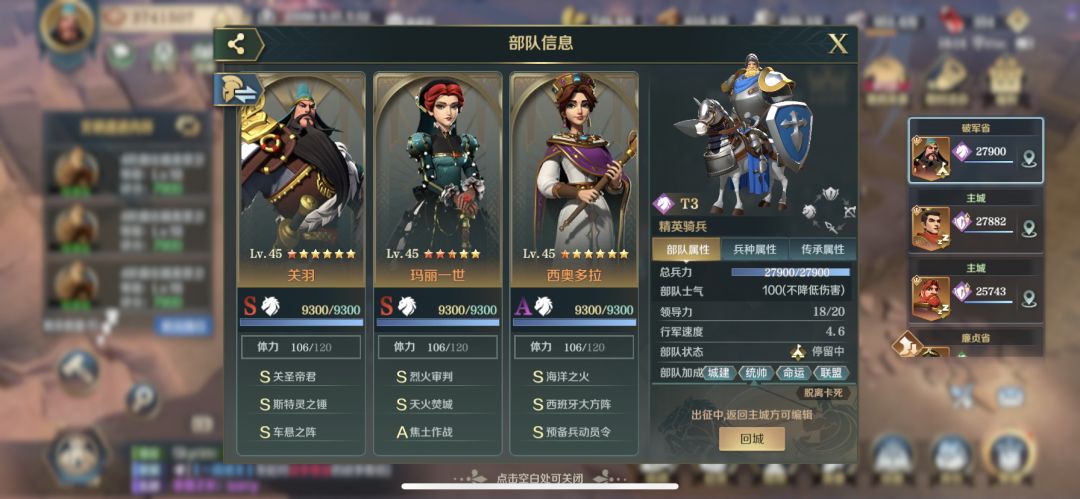The width and height of the screenshot is (1080, 499).
Task: Click the location pin beside the 27900 army
Action: [x=1029, y=159]
